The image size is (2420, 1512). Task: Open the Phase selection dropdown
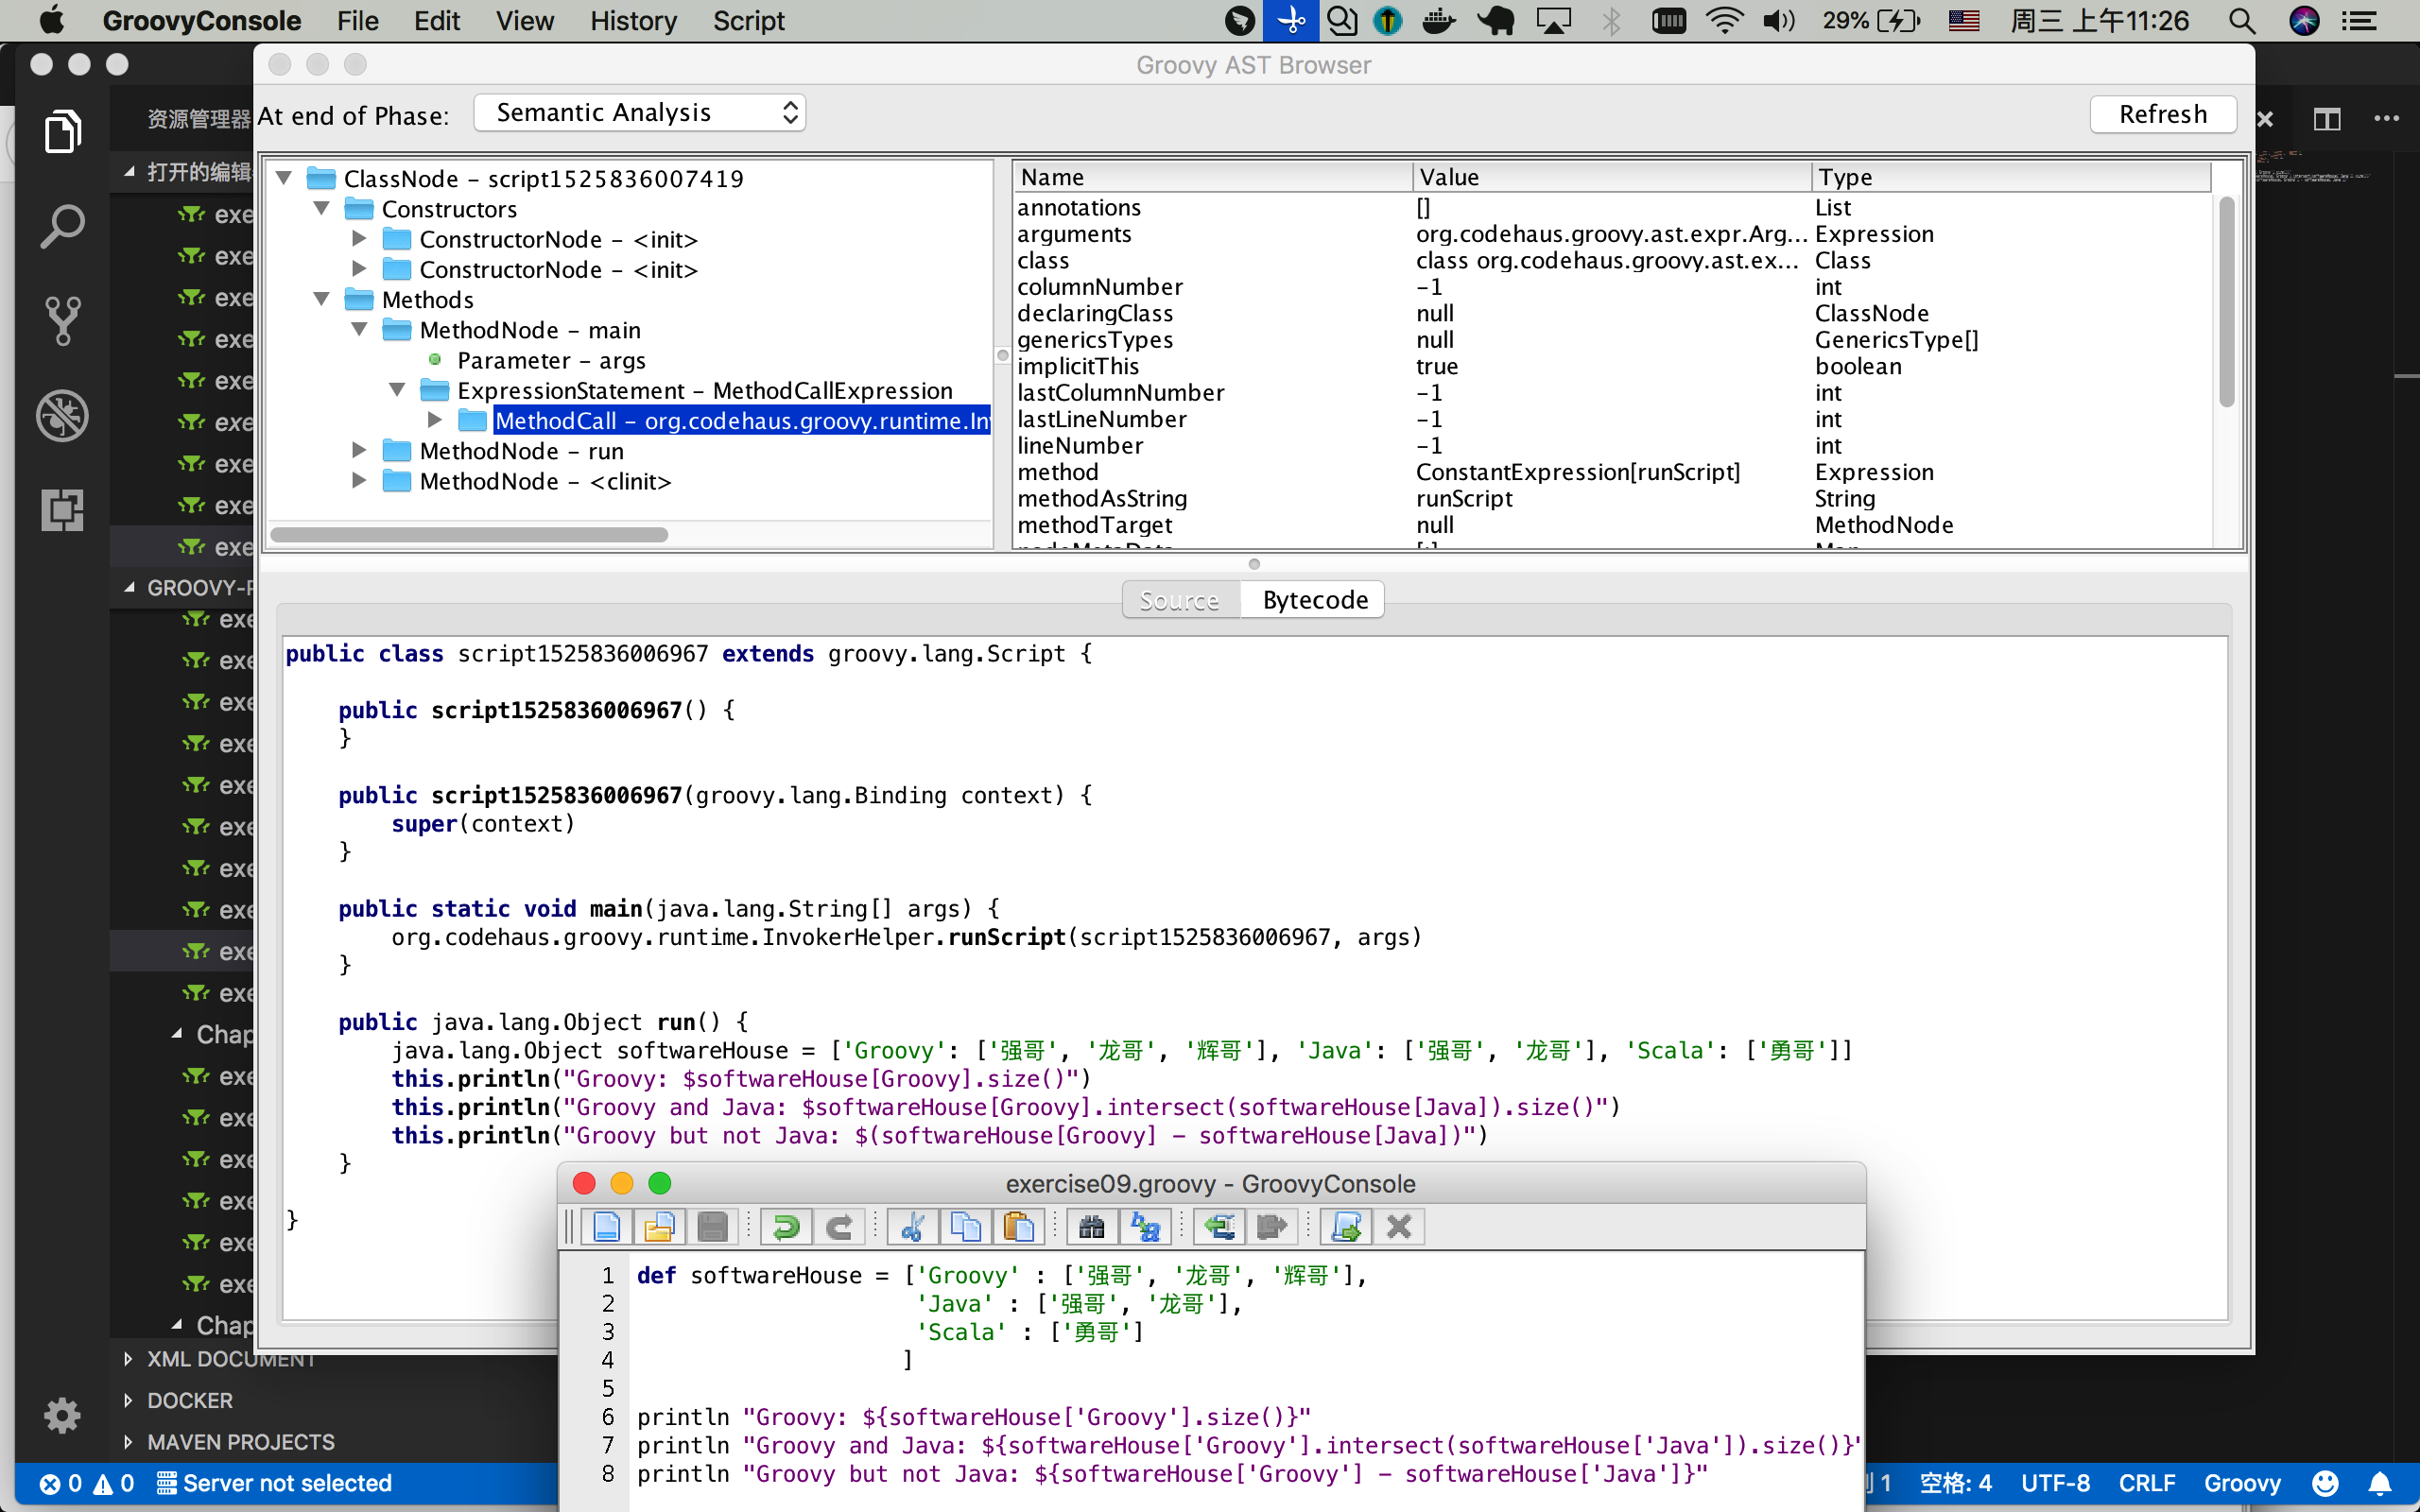tap(639, 113)
